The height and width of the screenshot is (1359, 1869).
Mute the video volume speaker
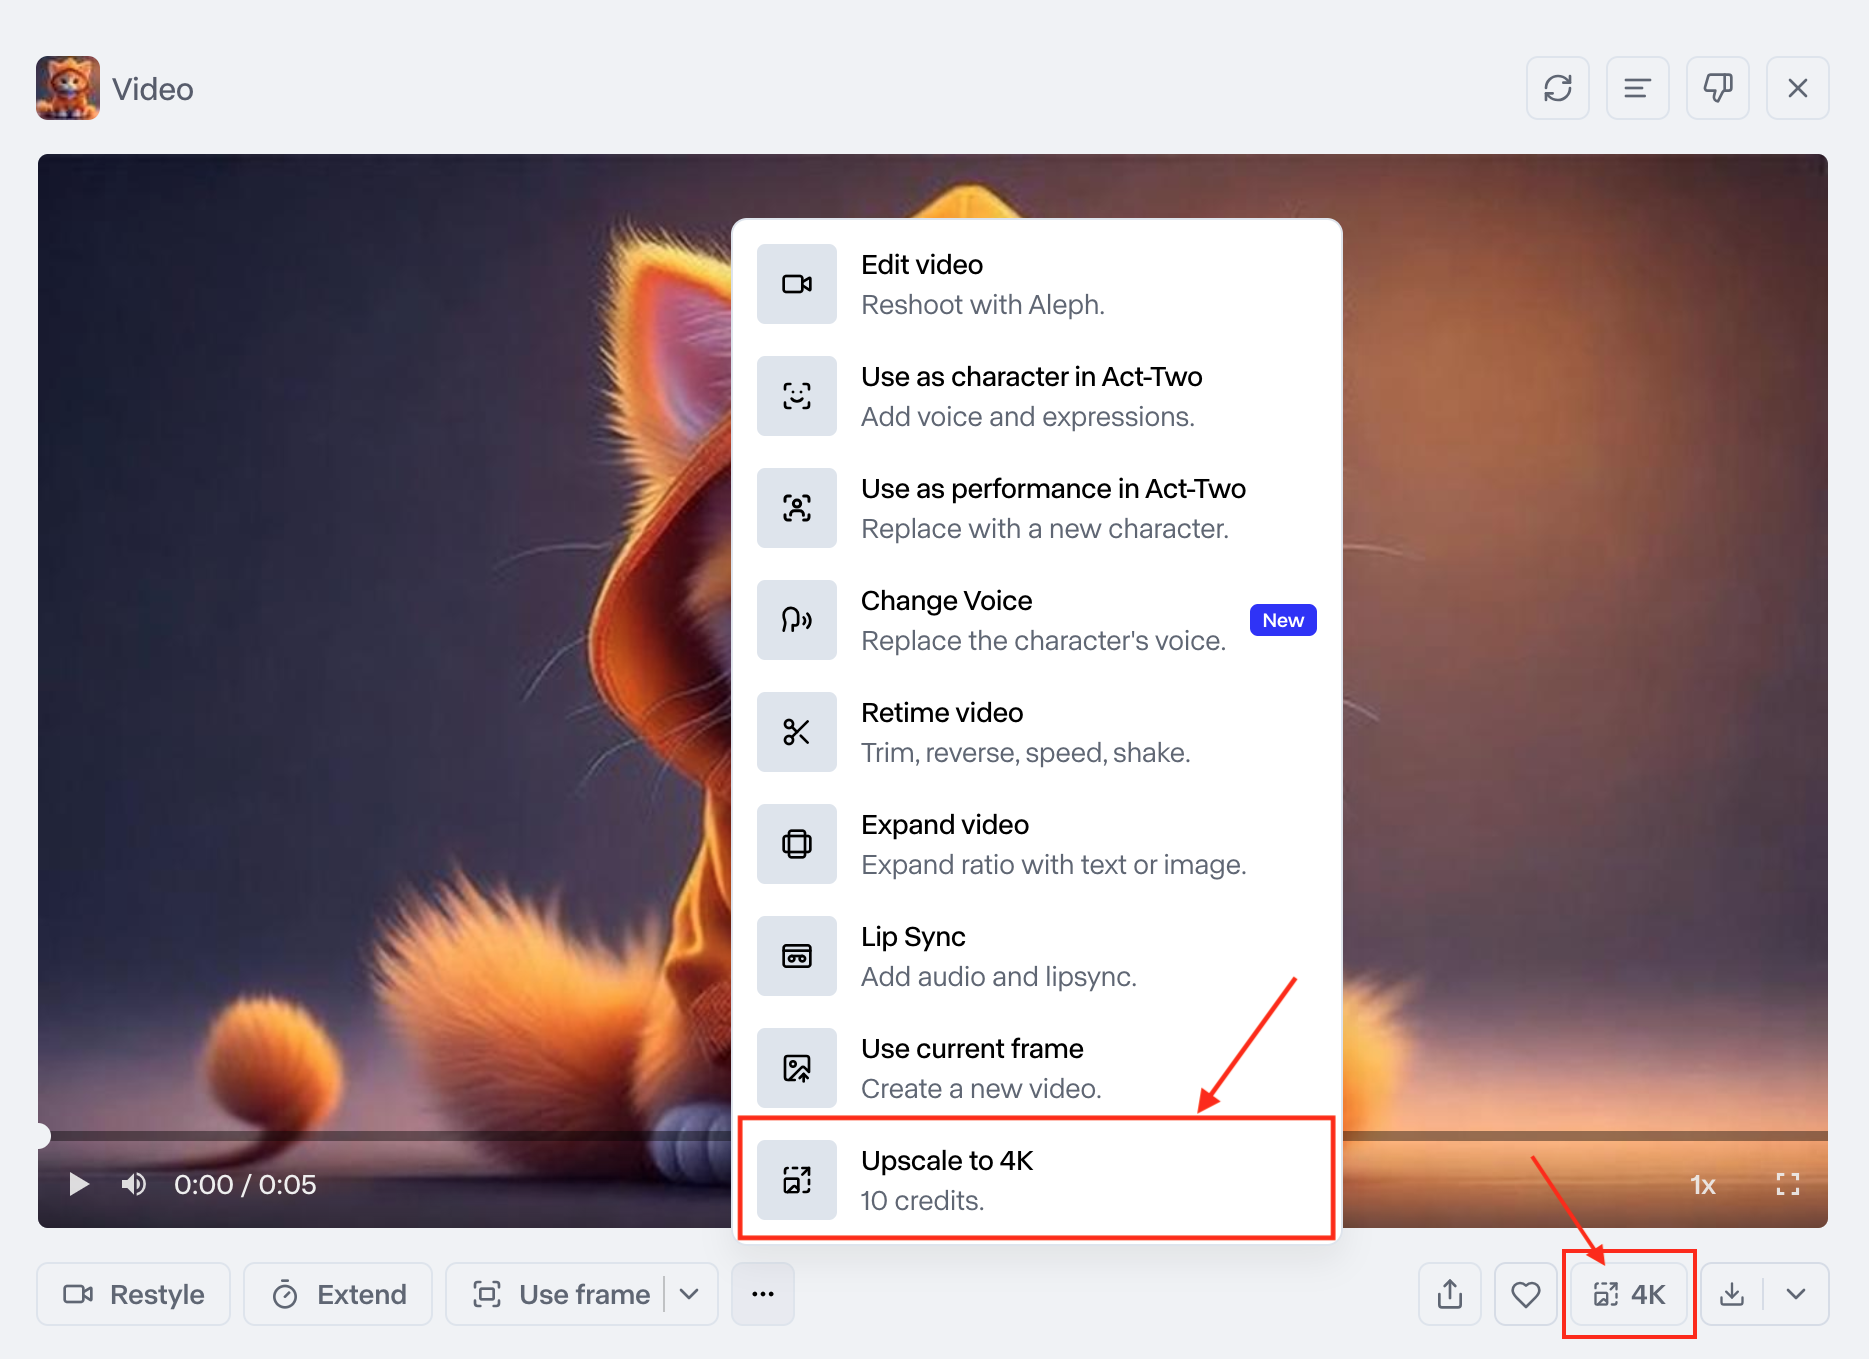(x=134, y=1185)
